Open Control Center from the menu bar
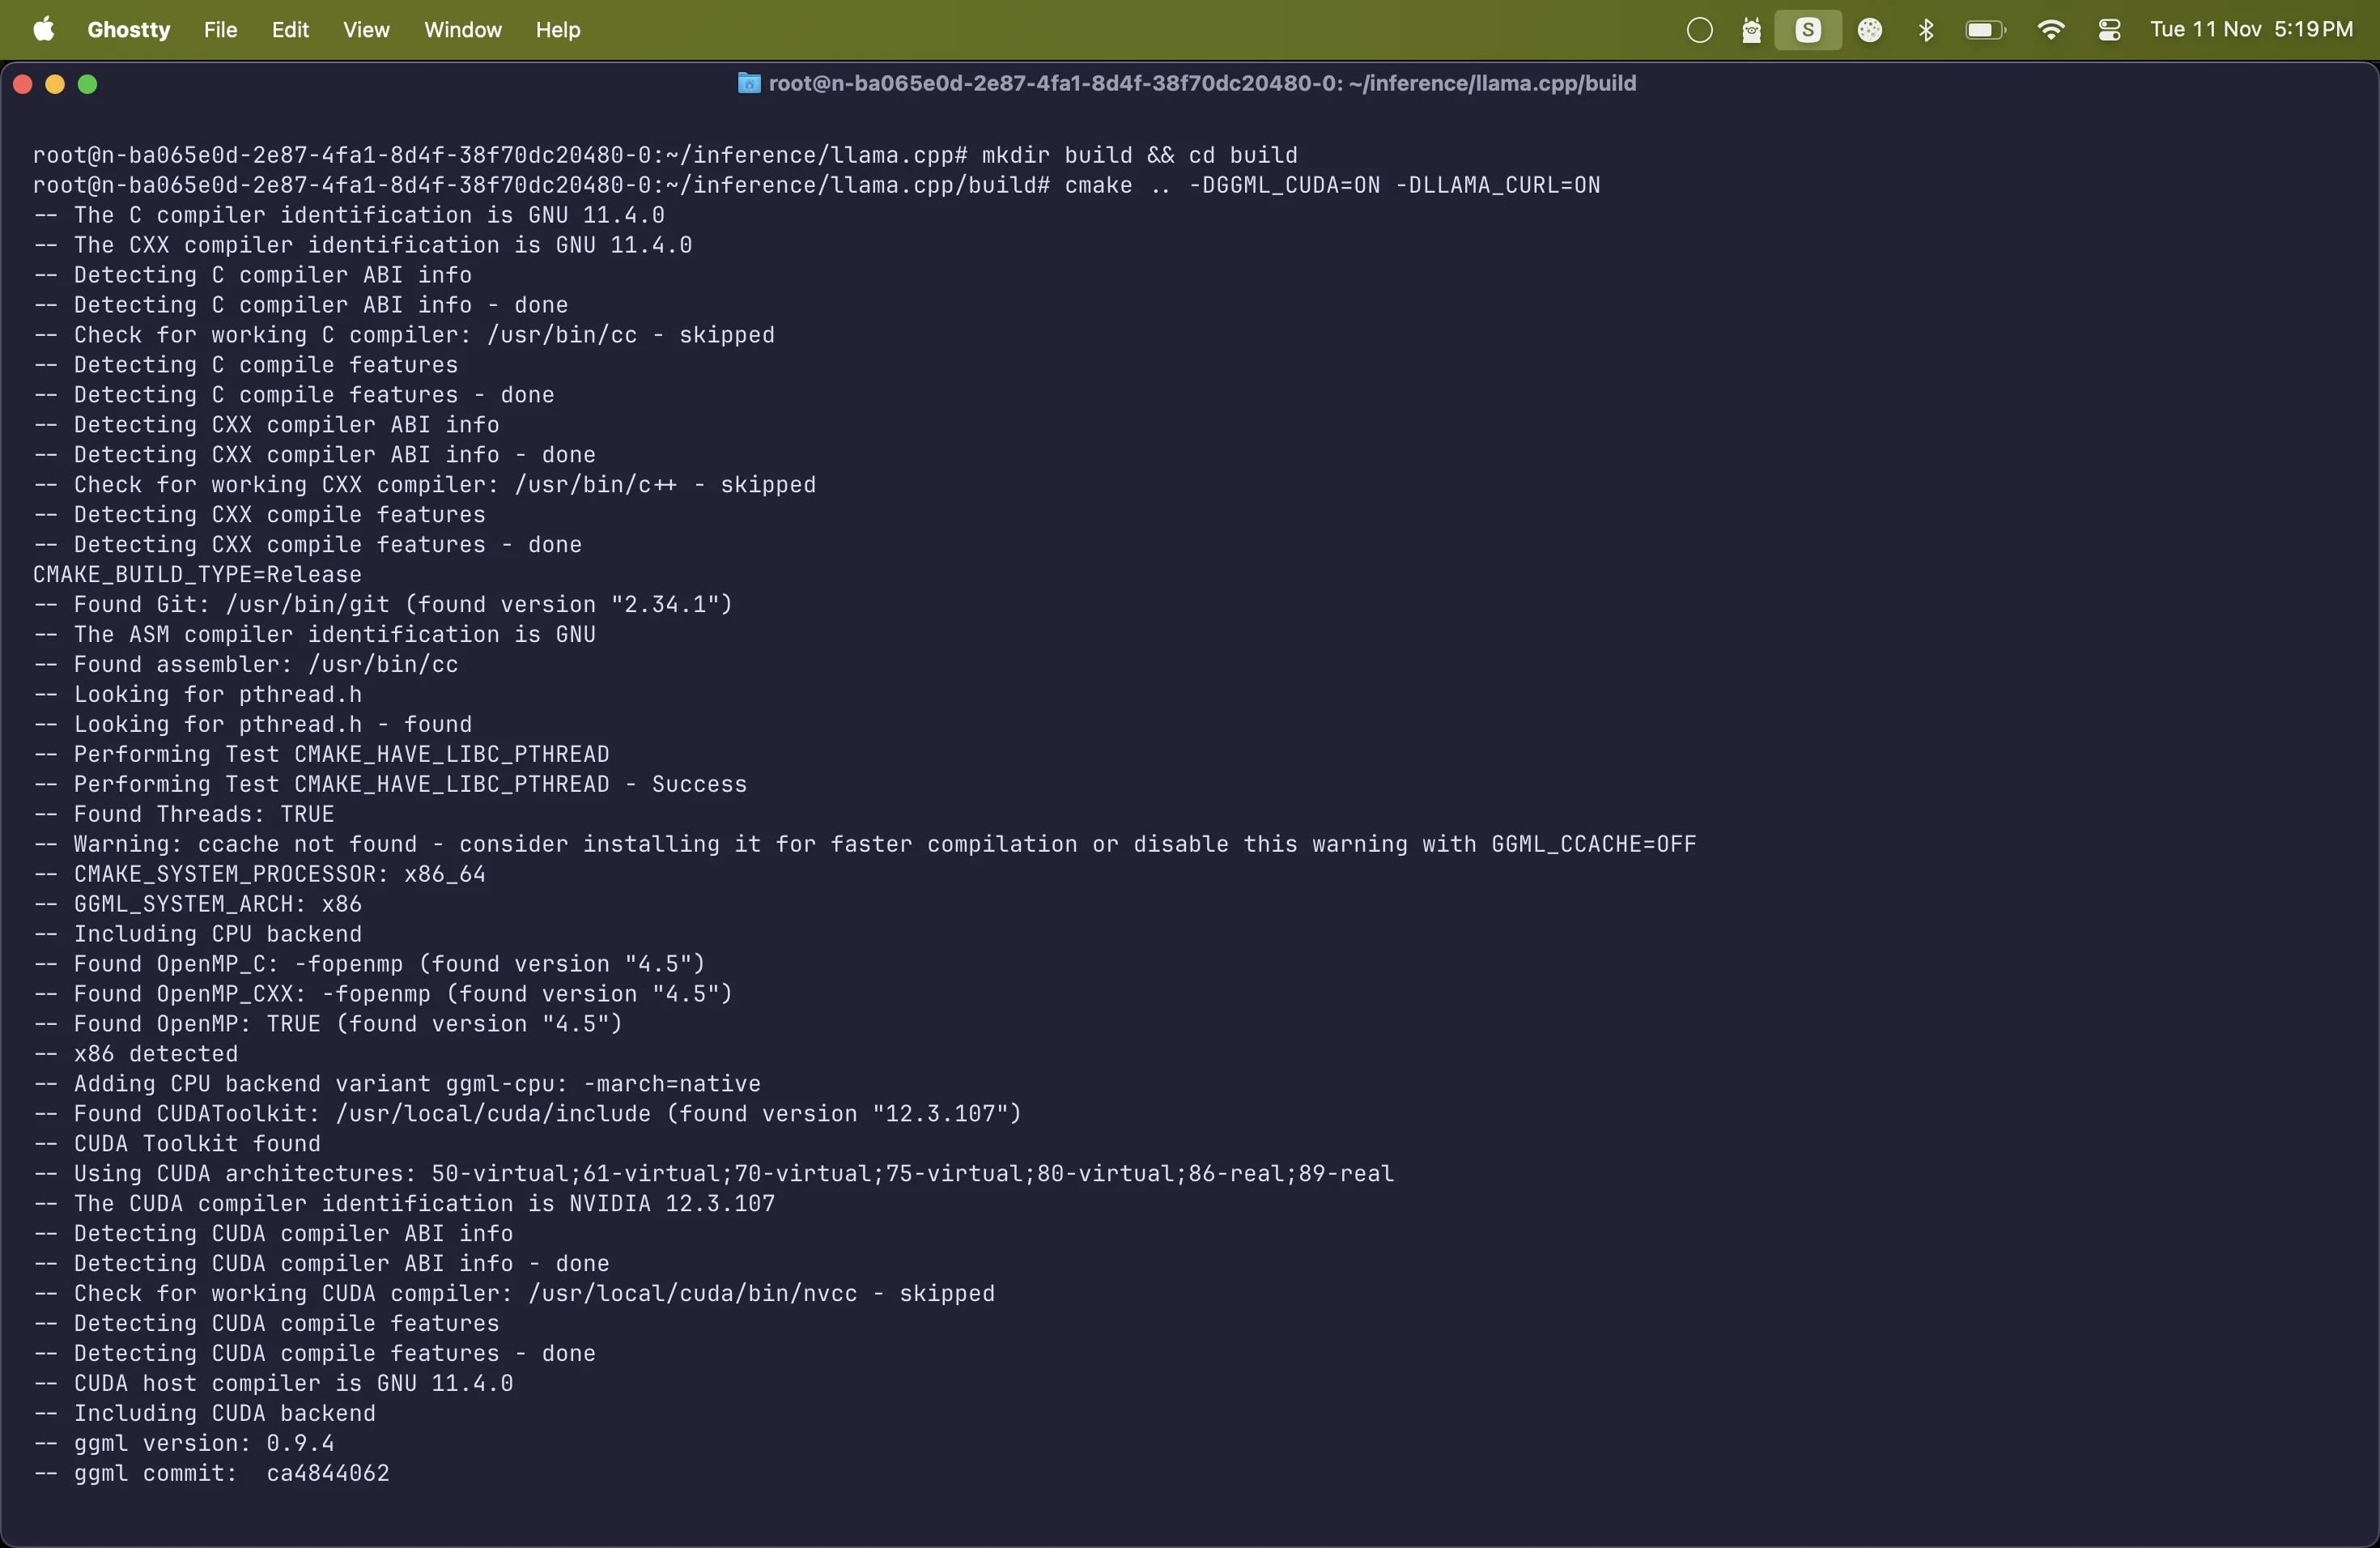 click(x=2110, y=29)
